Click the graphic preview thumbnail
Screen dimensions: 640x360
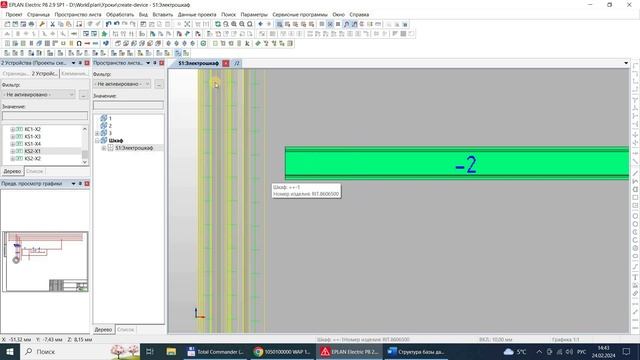click(45, 262)
